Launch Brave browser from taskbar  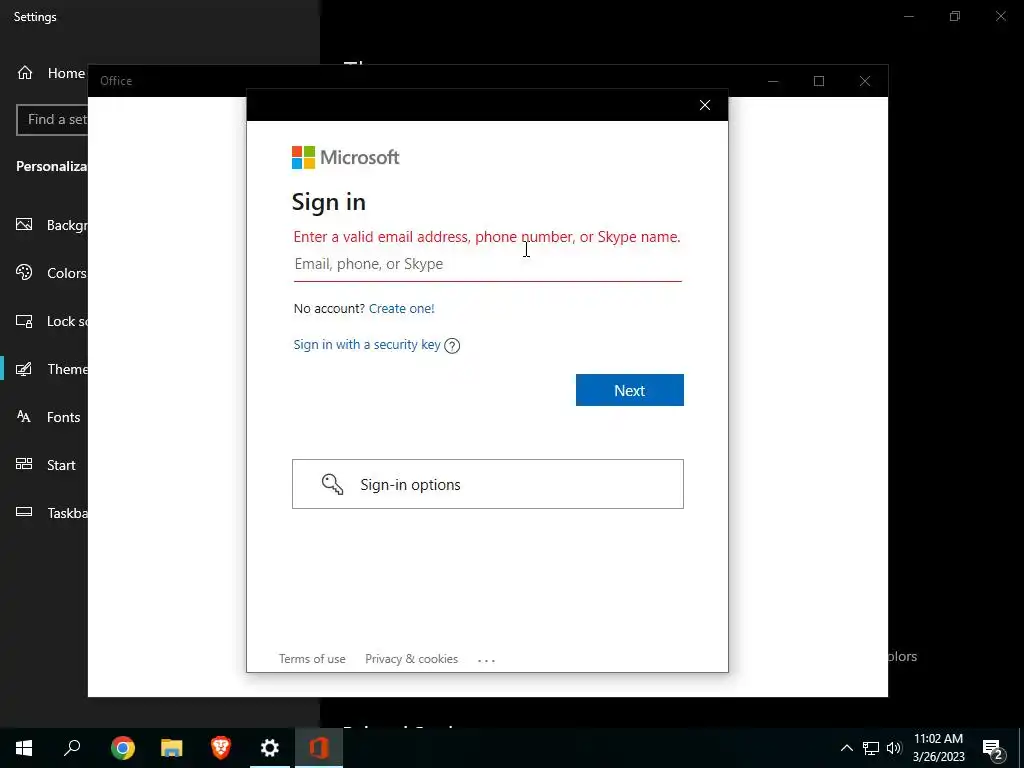(221, 748)
